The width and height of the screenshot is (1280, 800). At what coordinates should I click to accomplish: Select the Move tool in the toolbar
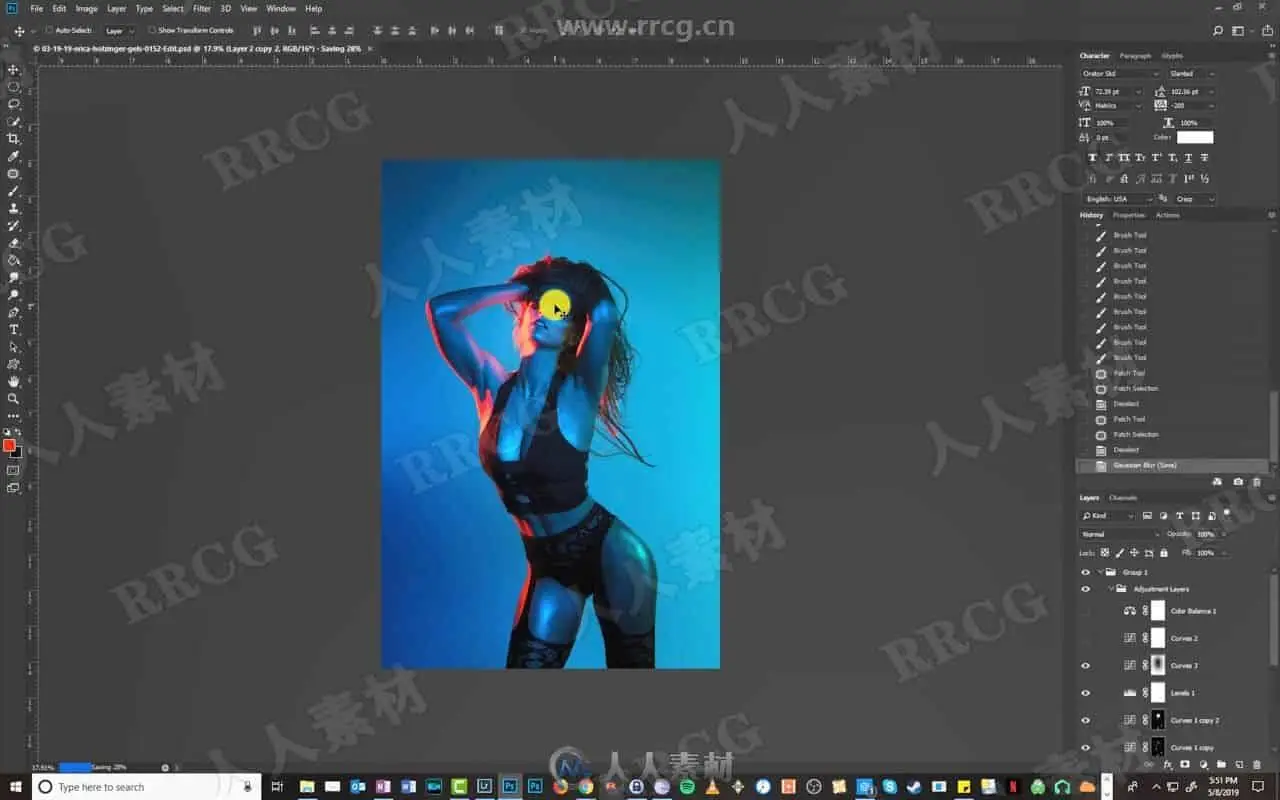13,70
